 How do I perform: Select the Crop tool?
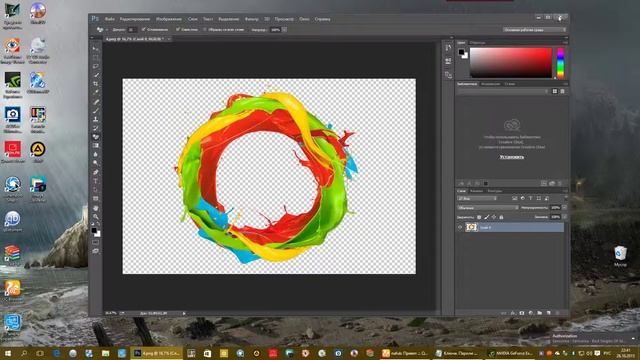pyautogui.click(x=96, y=84)
